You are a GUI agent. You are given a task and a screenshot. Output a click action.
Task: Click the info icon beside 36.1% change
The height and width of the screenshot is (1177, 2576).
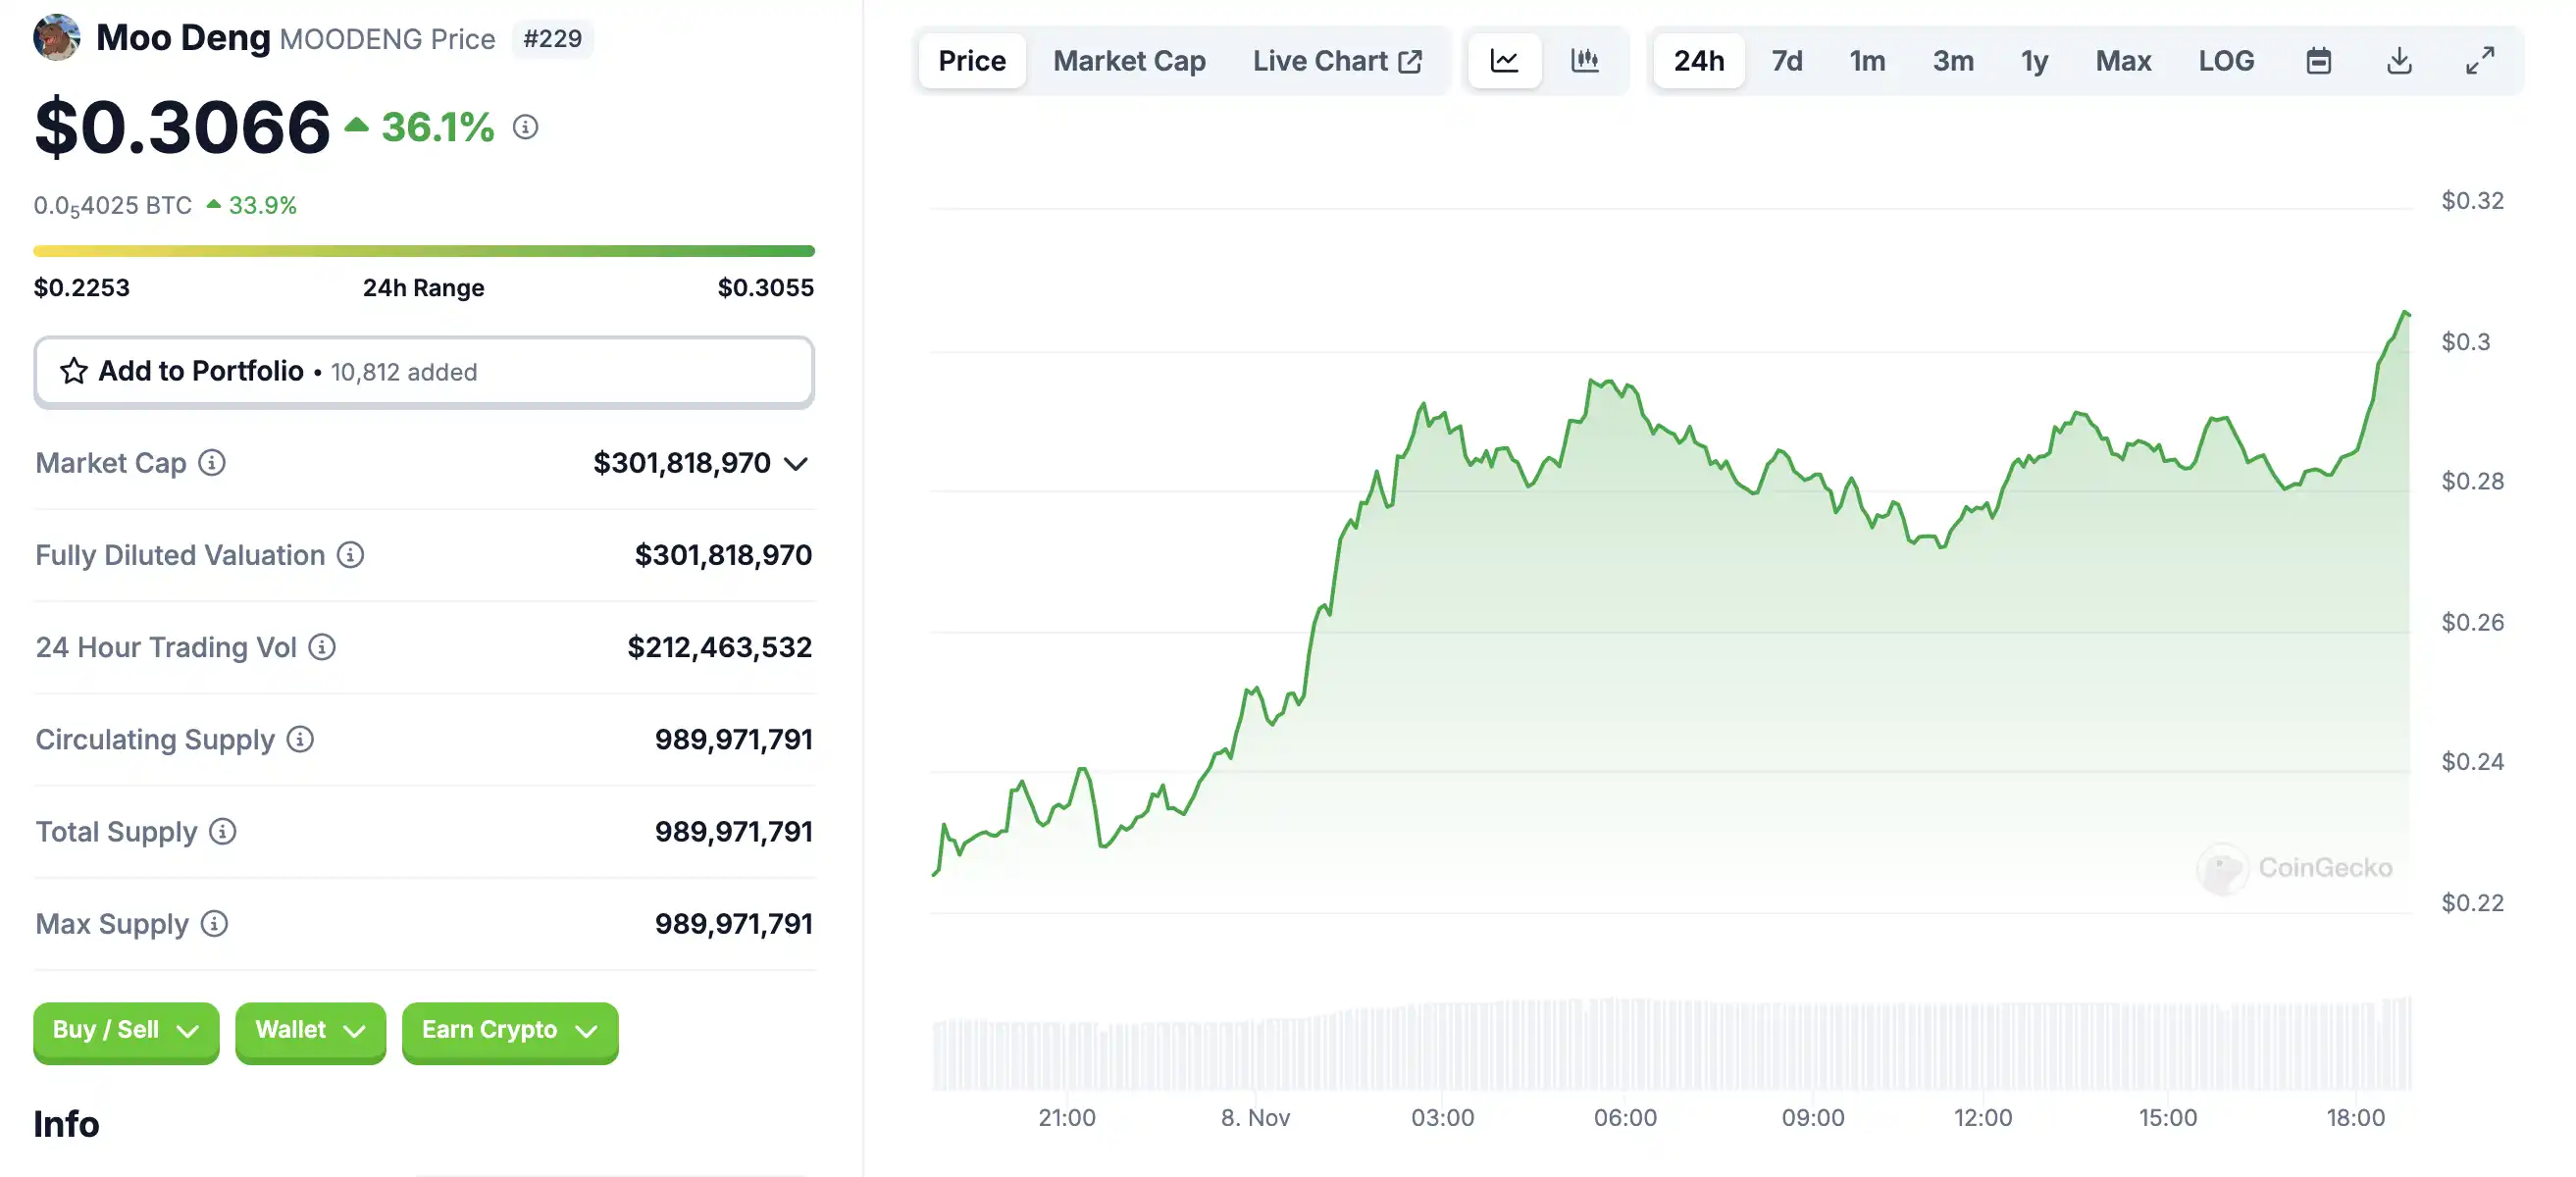coord(526,127)
